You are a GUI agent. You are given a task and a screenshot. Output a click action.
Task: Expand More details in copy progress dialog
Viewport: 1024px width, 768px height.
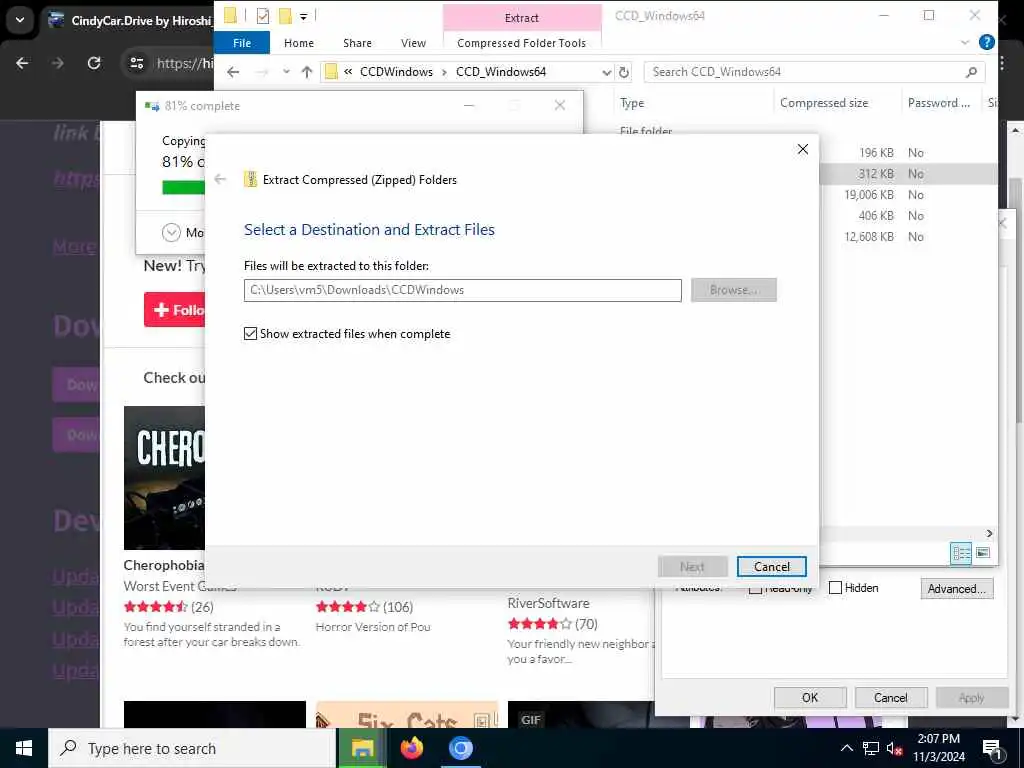pyautogui.click(x=171, y=232)
